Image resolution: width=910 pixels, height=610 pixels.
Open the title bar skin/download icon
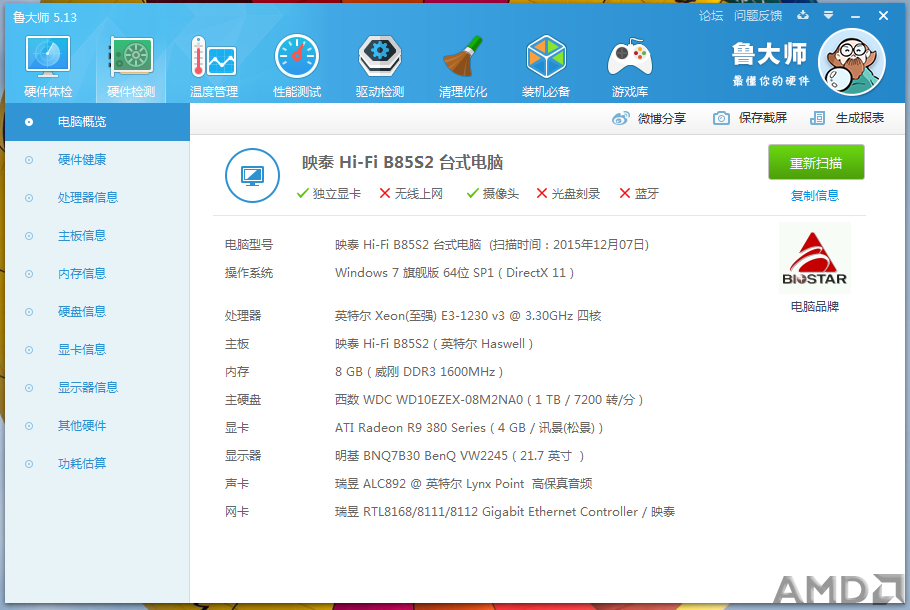[x=803, y=16]
